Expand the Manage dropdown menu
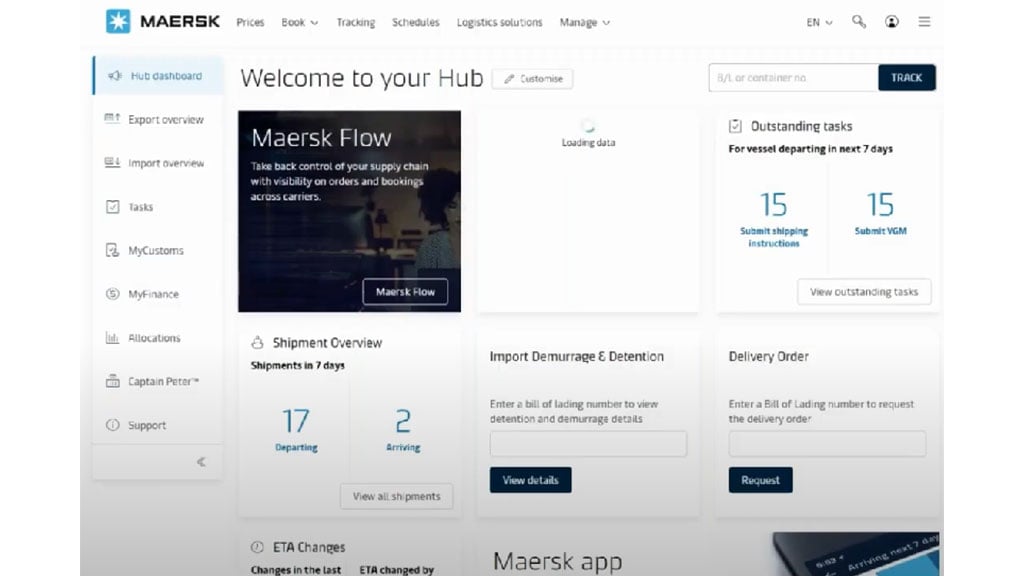Viewport: 1024px width, 576px height. tap(584, 22)
